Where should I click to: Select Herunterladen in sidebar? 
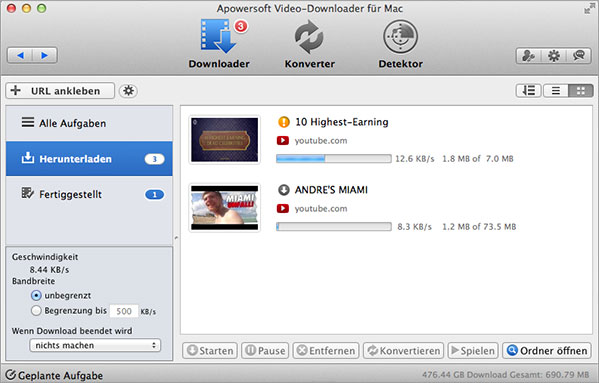coord(89,158)
